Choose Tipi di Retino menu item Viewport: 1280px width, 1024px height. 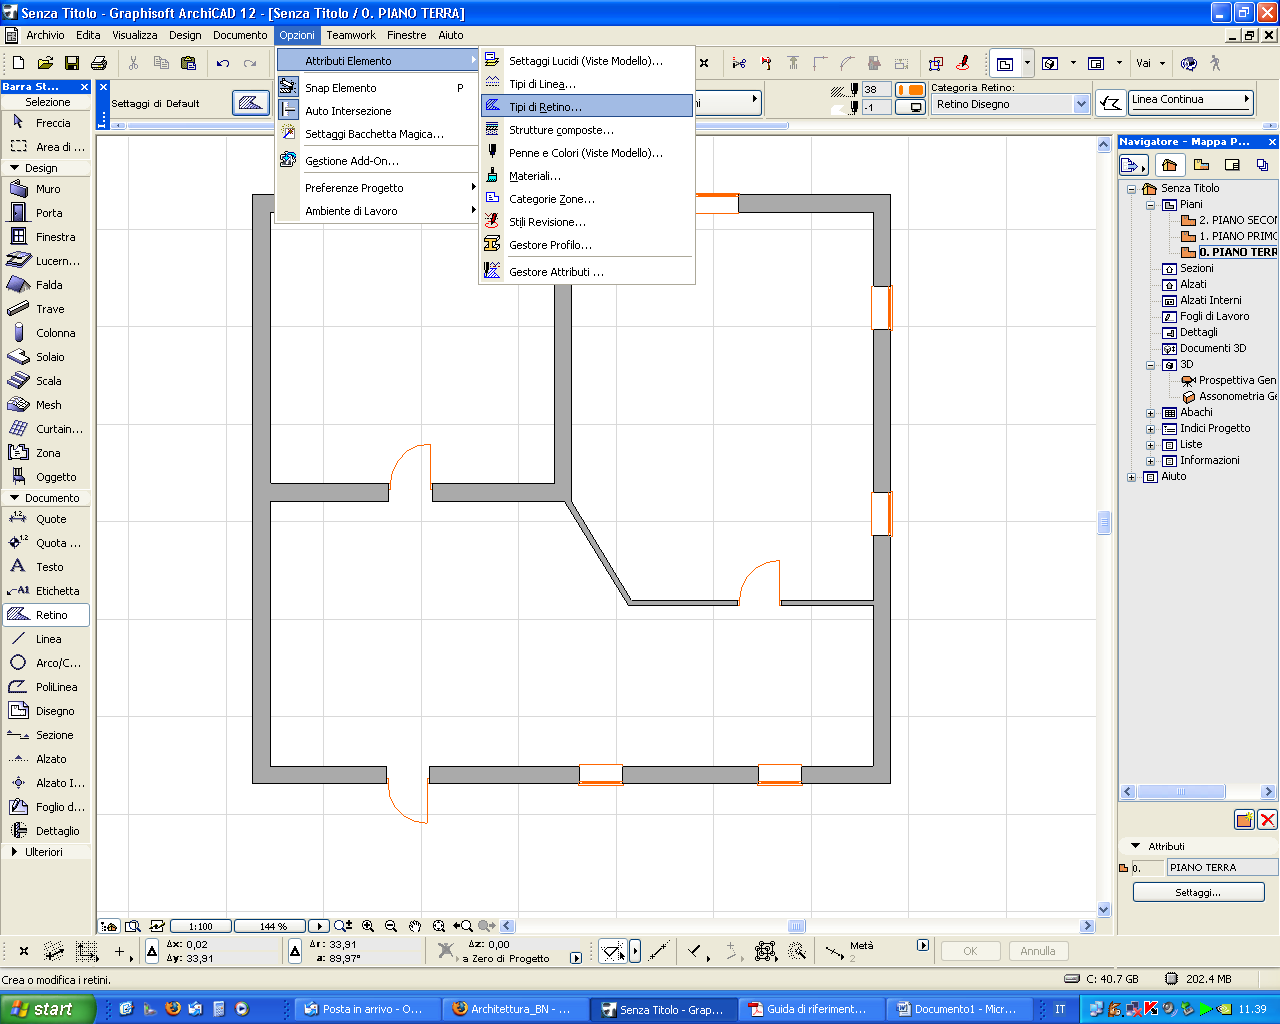pos(587,107)
